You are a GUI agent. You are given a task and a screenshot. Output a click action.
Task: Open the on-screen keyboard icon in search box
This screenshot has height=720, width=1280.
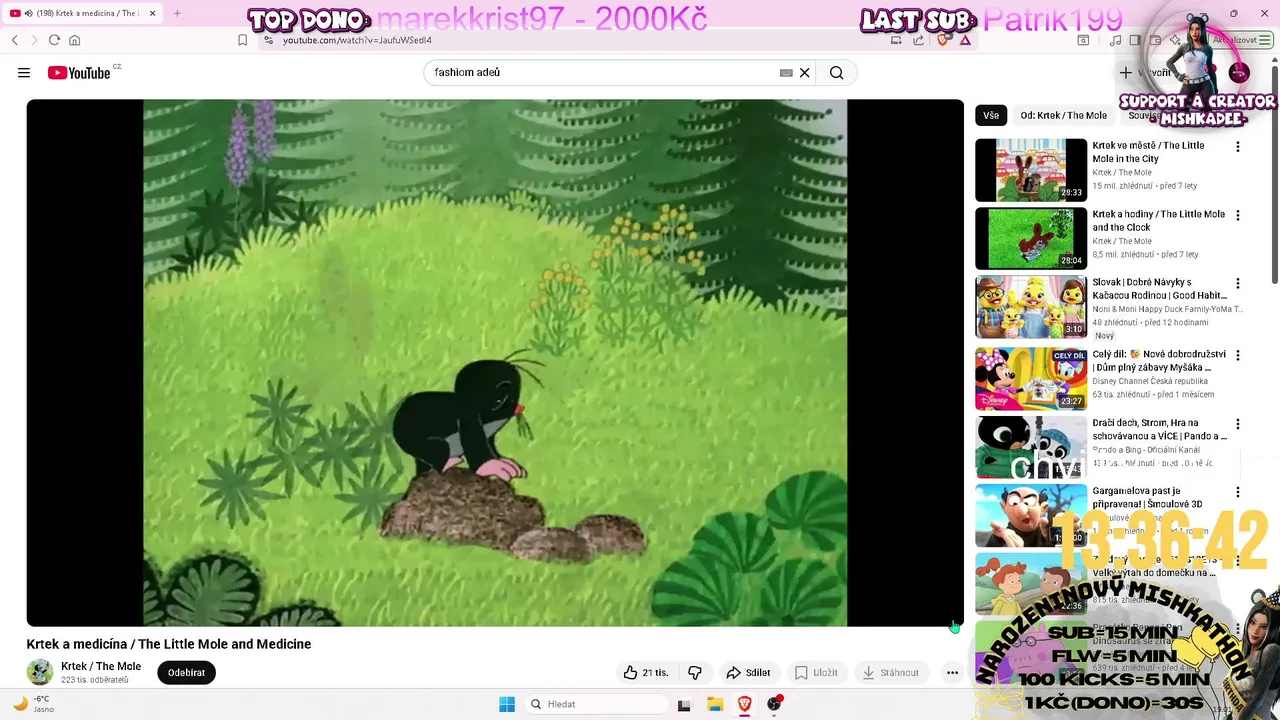click(786, 73)
